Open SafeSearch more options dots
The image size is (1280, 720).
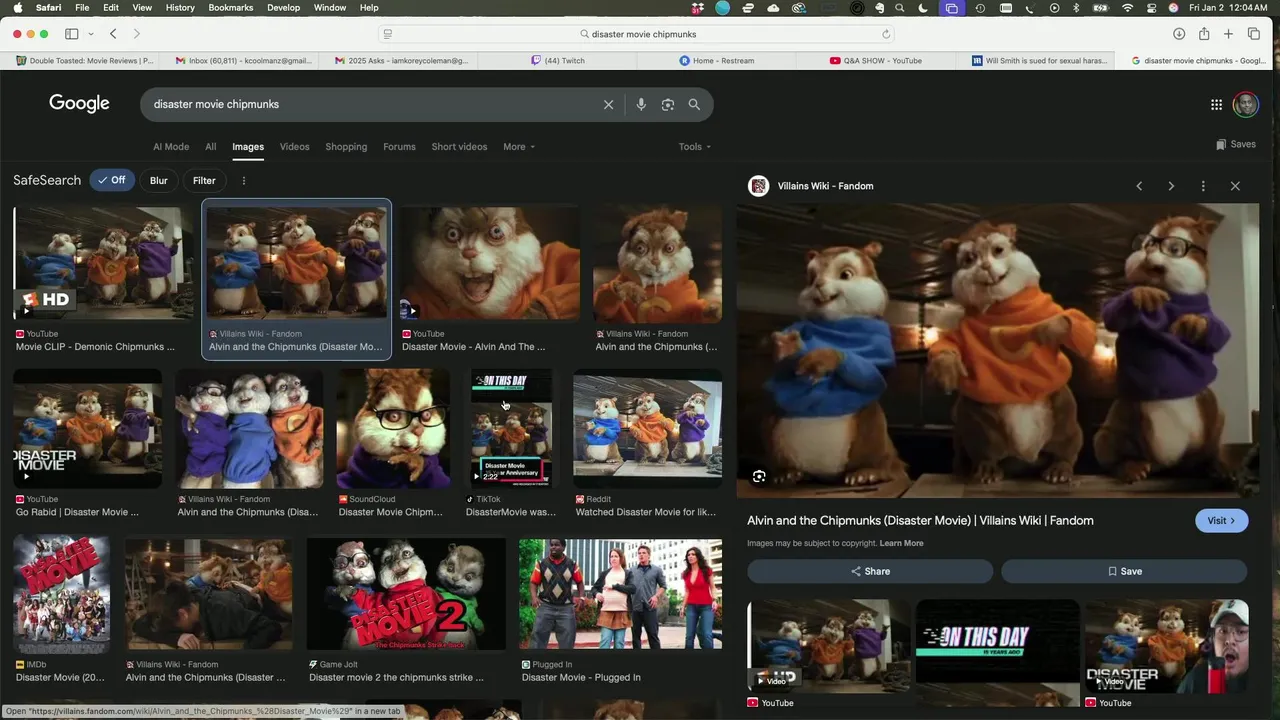pos(243,181)
